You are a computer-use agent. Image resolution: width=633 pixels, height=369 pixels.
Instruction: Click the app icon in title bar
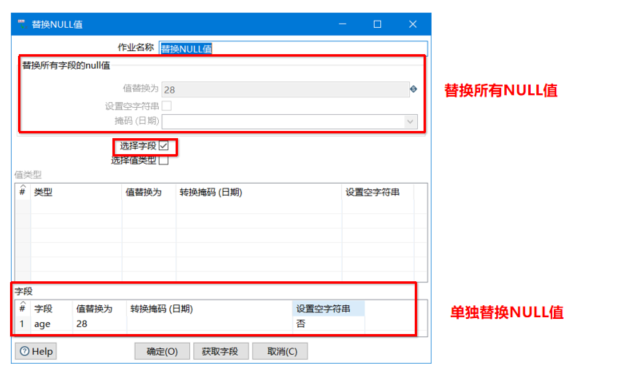(x=22, y=24)
